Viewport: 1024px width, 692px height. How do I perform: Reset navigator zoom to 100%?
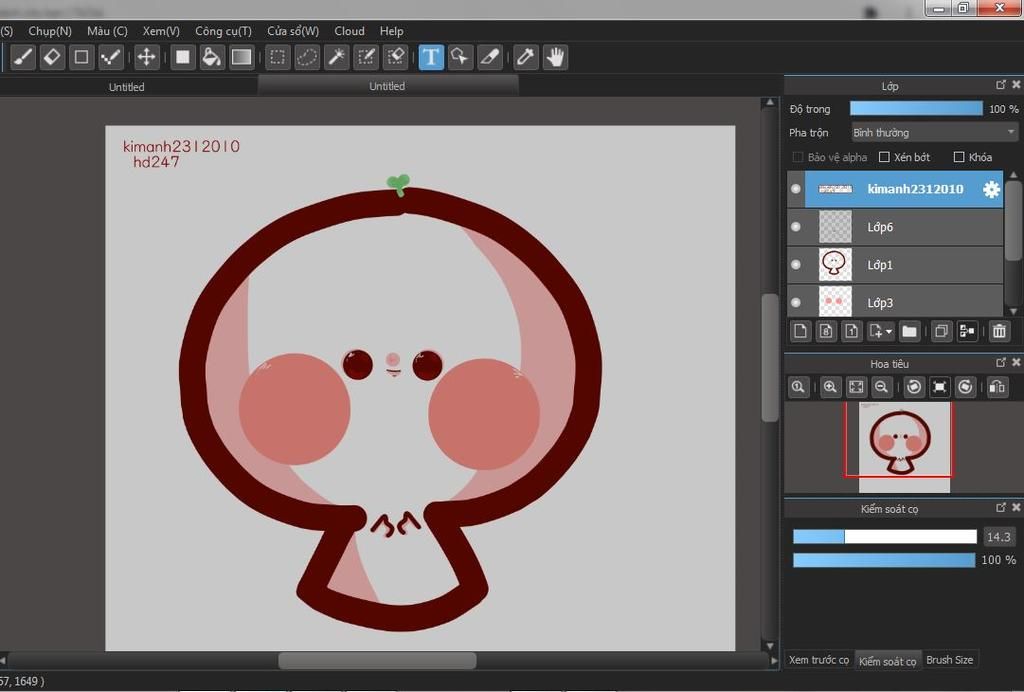point(798,387)
